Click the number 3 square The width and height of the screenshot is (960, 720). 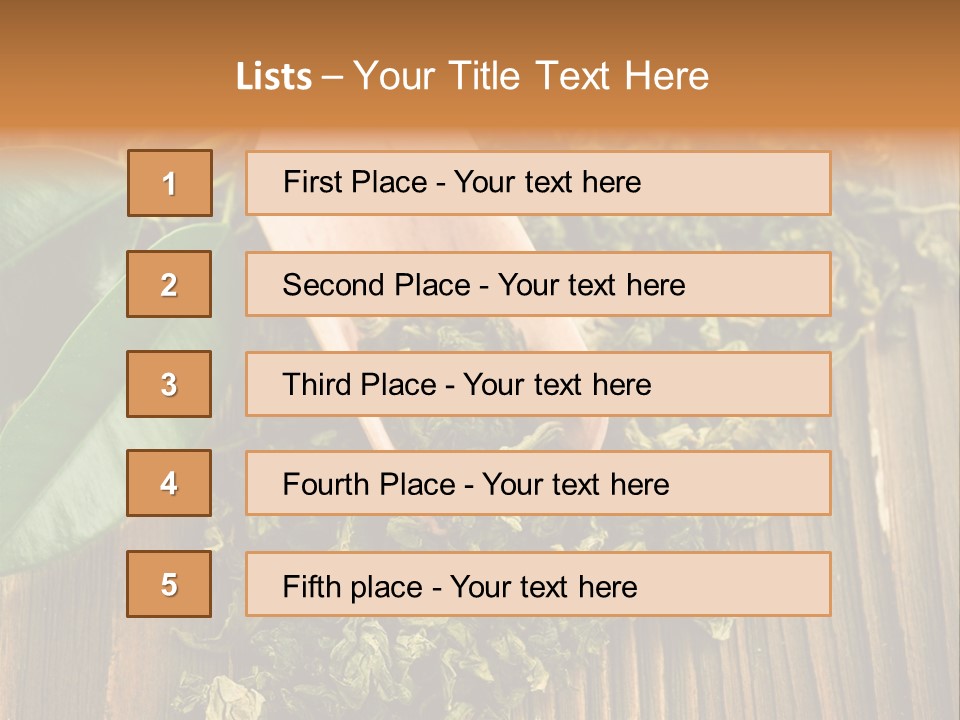point(169,384)
